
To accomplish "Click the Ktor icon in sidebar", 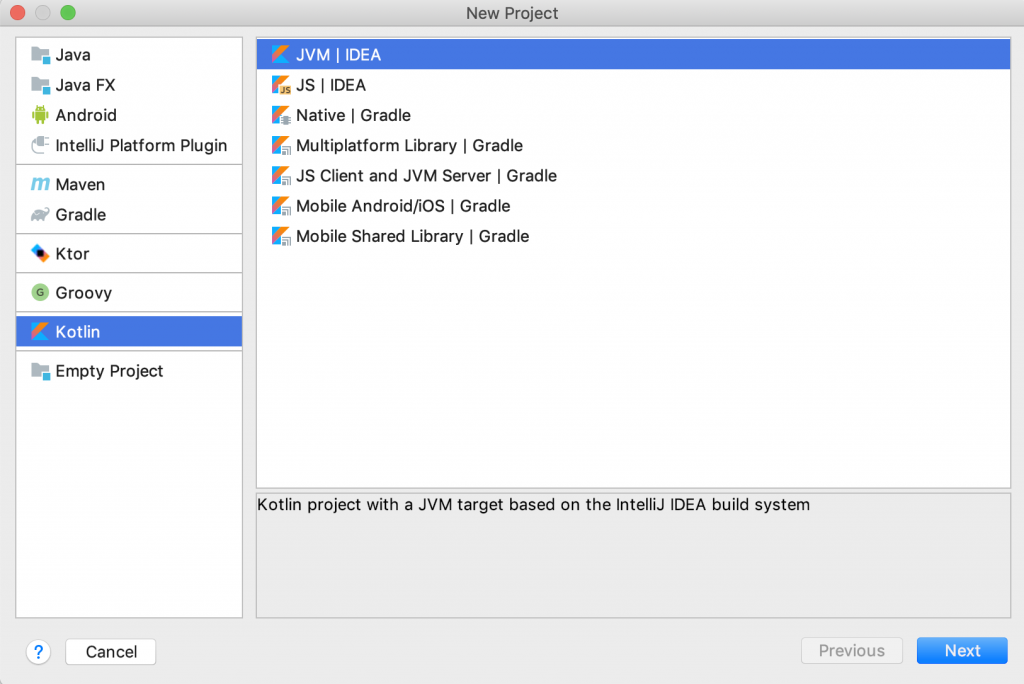I will click(x=40, y=254).
